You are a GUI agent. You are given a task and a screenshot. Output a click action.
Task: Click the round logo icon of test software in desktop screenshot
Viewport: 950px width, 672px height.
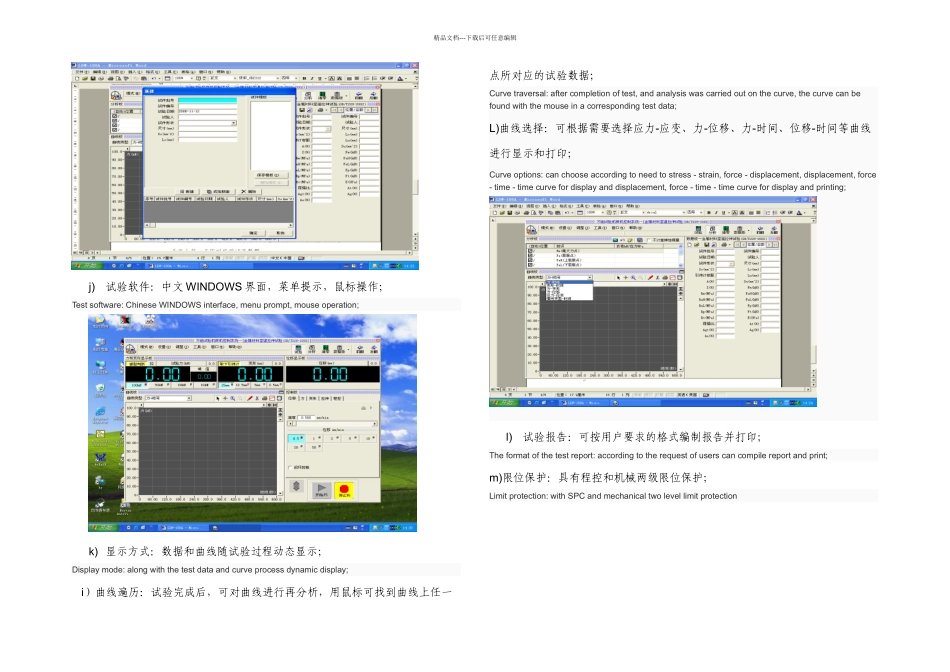[x=130, y=349]
